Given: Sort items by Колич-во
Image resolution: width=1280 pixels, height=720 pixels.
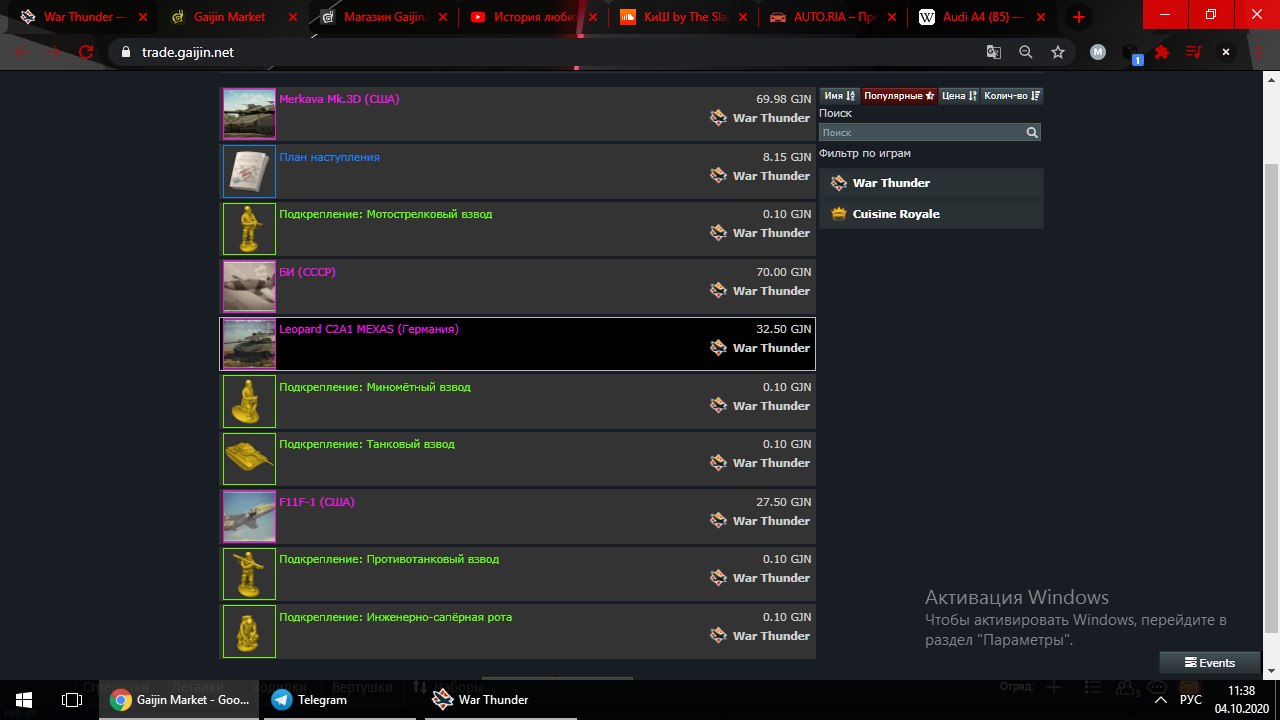Looking at the screenshot, I should [x=1012, y=96].
